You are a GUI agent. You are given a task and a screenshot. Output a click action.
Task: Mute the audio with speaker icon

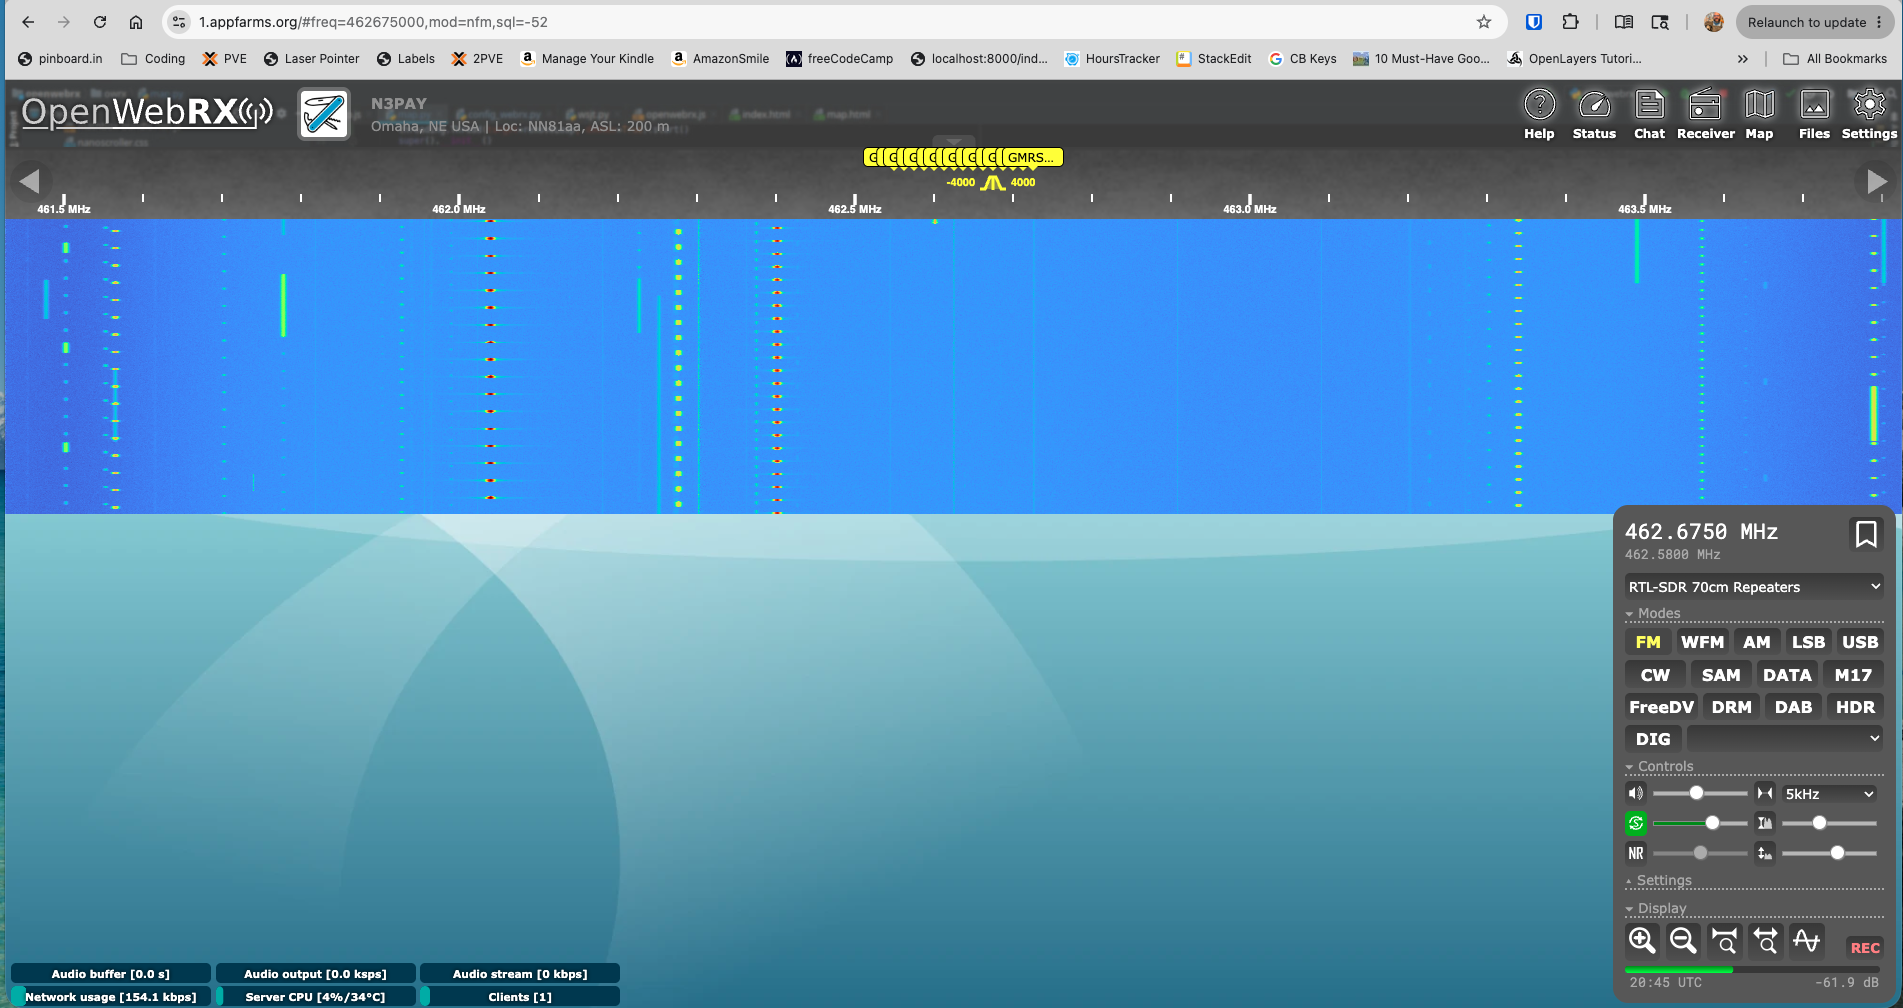[x=1636, y=793]
